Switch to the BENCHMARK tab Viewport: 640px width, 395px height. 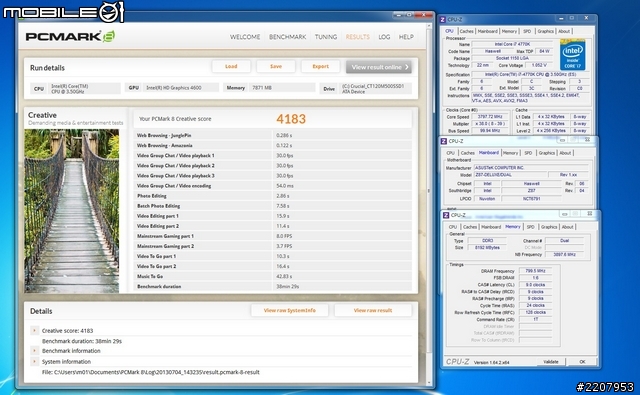(x=287, y=37)
